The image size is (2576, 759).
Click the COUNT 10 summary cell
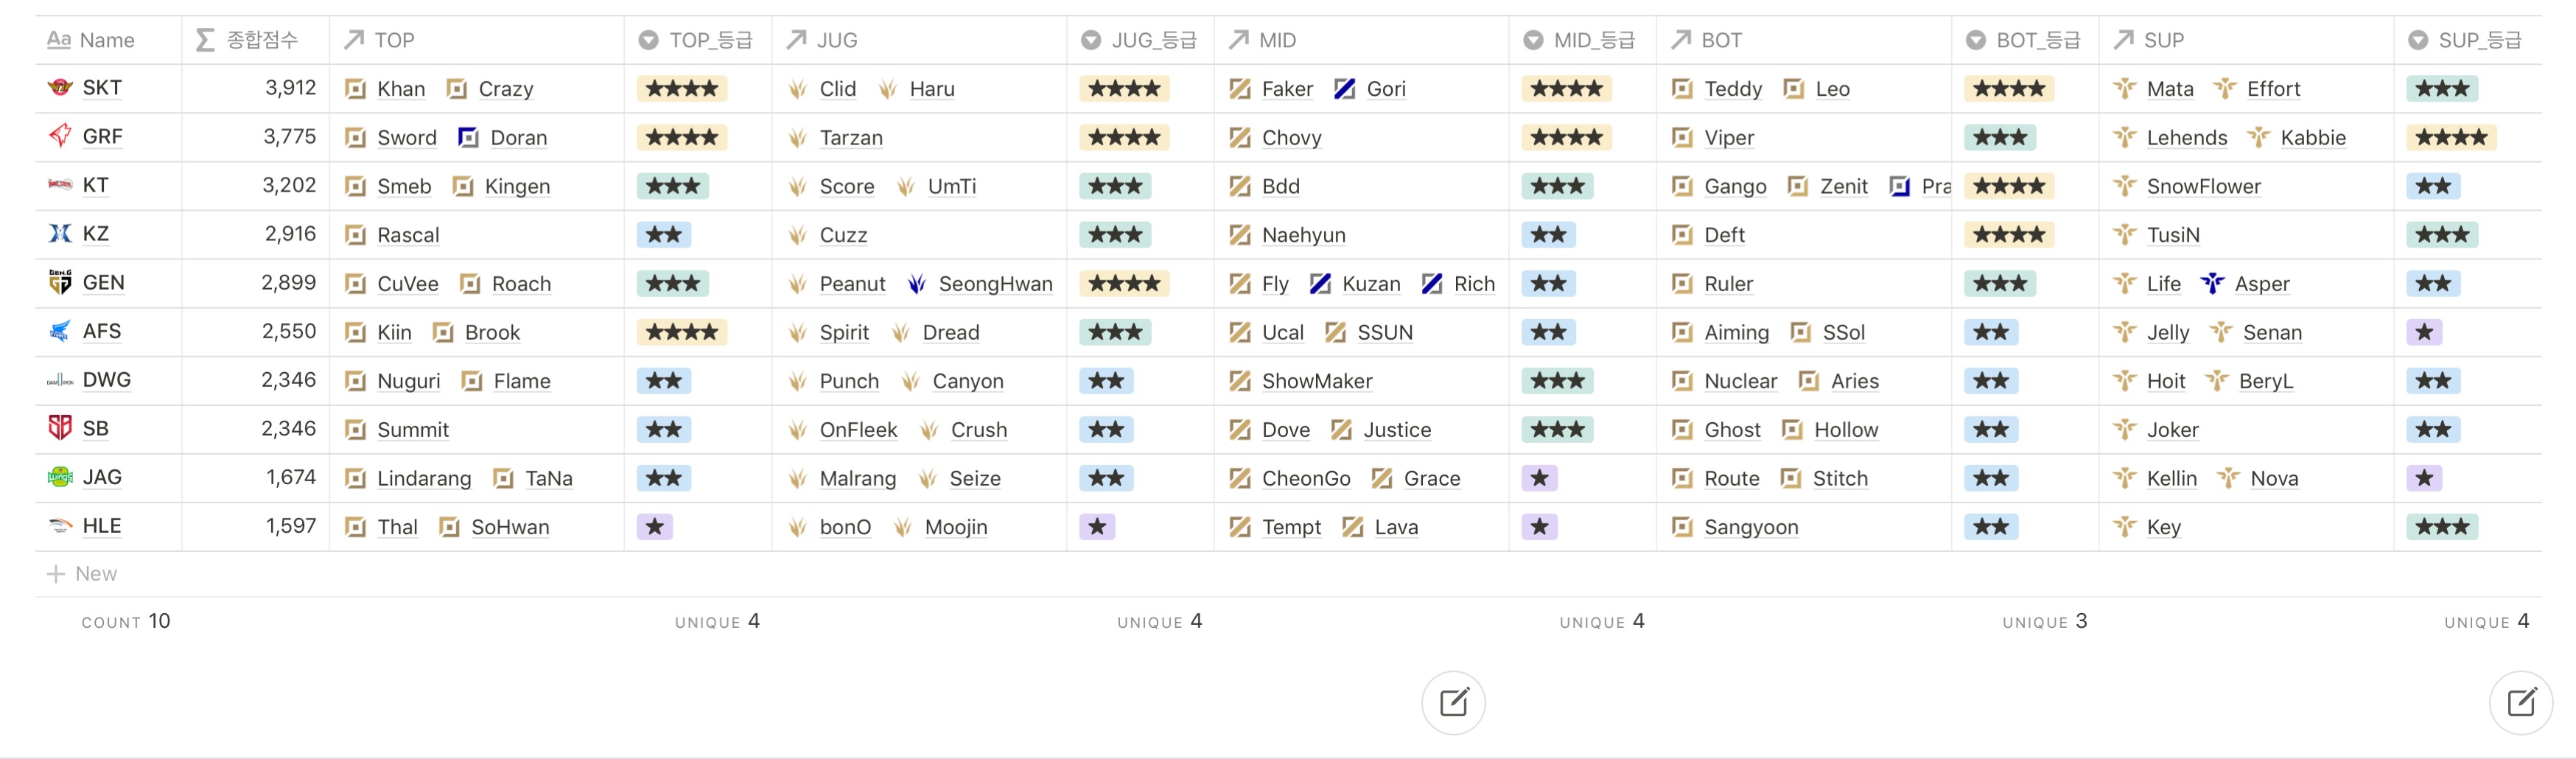tap(126, 621)
